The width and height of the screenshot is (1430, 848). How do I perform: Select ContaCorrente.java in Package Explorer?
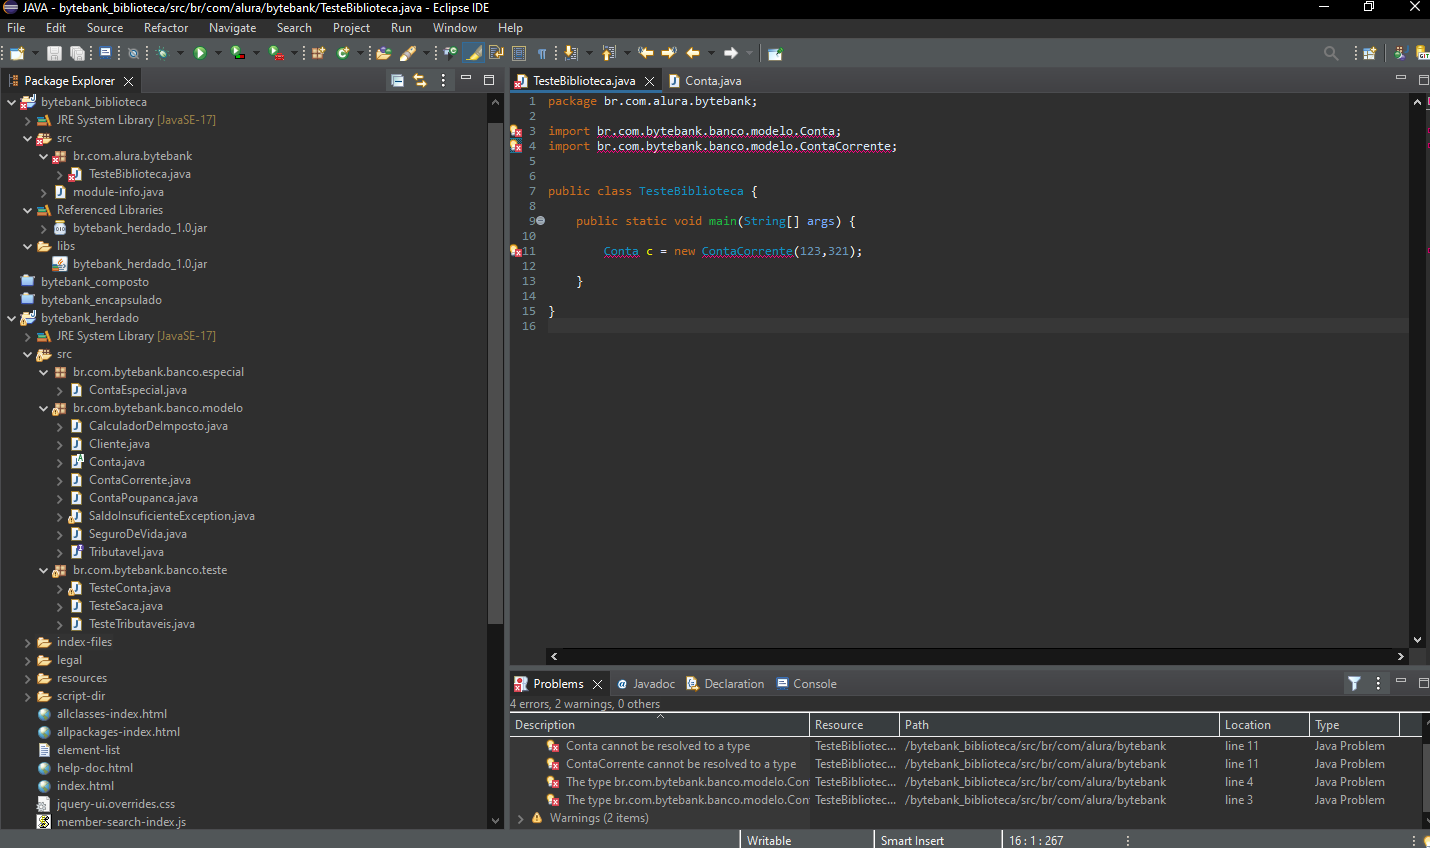(139, 480)
